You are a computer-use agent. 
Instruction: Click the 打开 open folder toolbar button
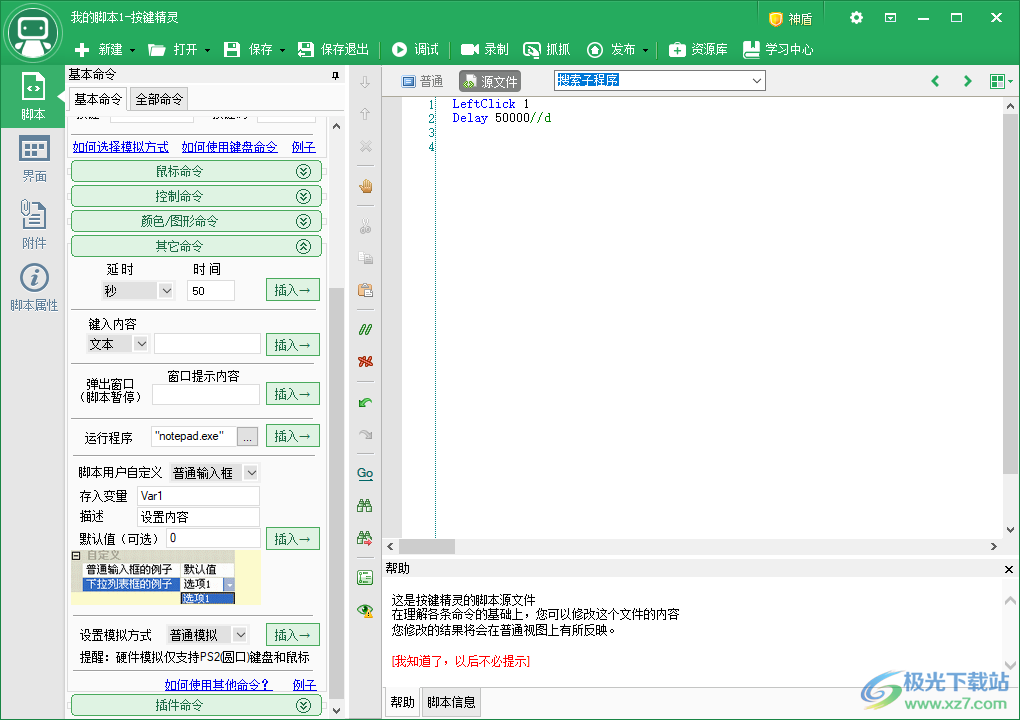(172, 49)
